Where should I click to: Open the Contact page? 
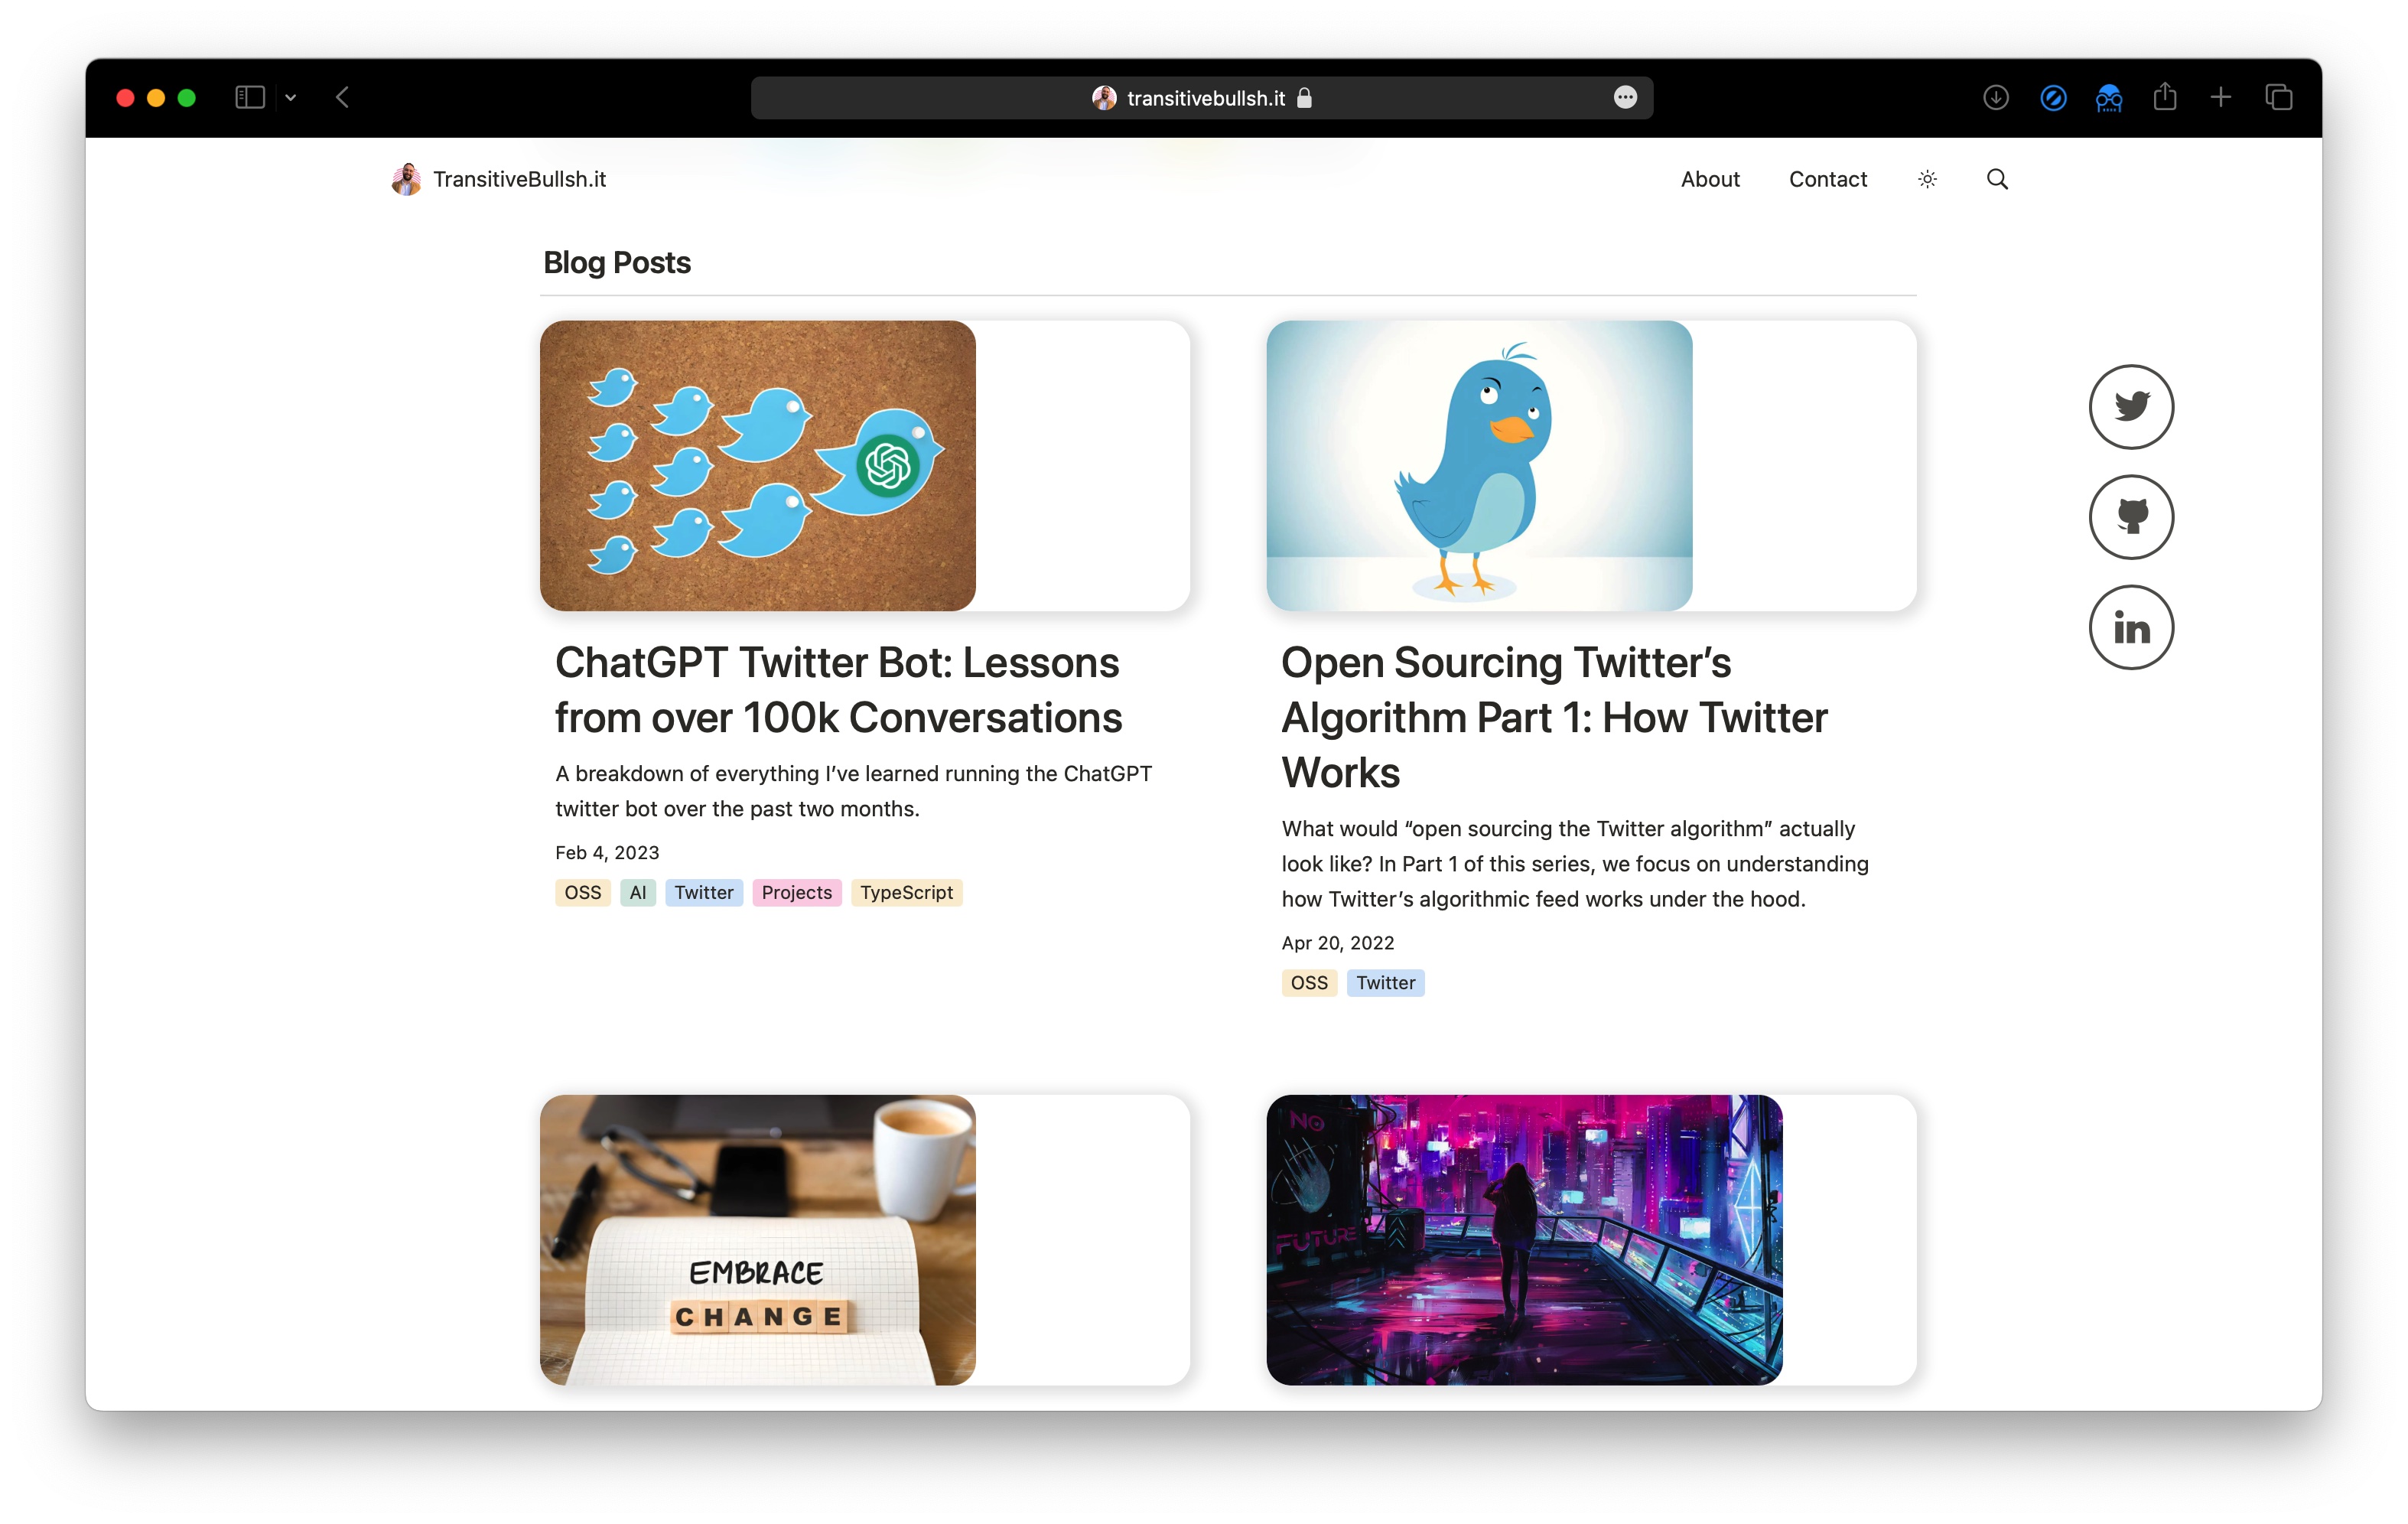click(1827, 179)
